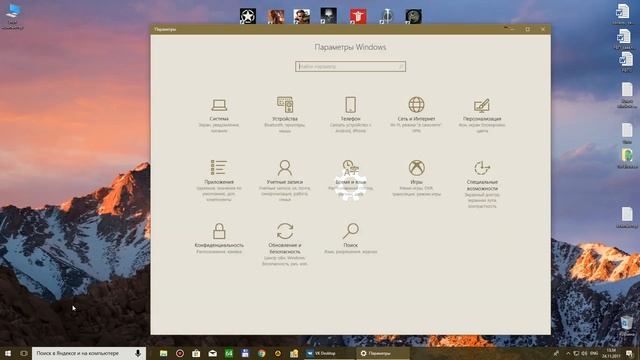This screenshot has height=360, width=640.
Task: Select the This PC desktop icon
Action: click(x=13, y=17)
